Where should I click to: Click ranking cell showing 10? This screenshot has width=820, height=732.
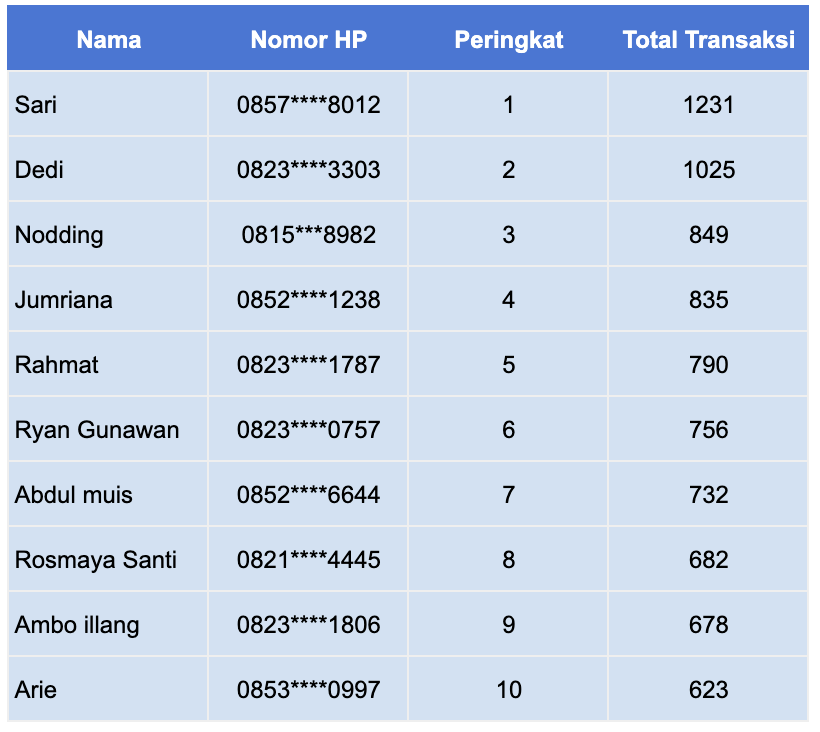(x=509, y=690)
